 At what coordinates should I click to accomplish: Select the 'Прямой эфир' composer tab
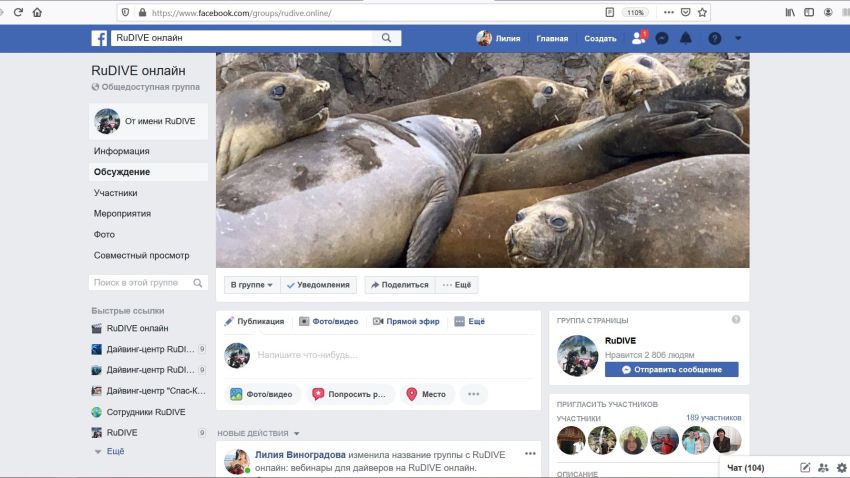point(406,321)
